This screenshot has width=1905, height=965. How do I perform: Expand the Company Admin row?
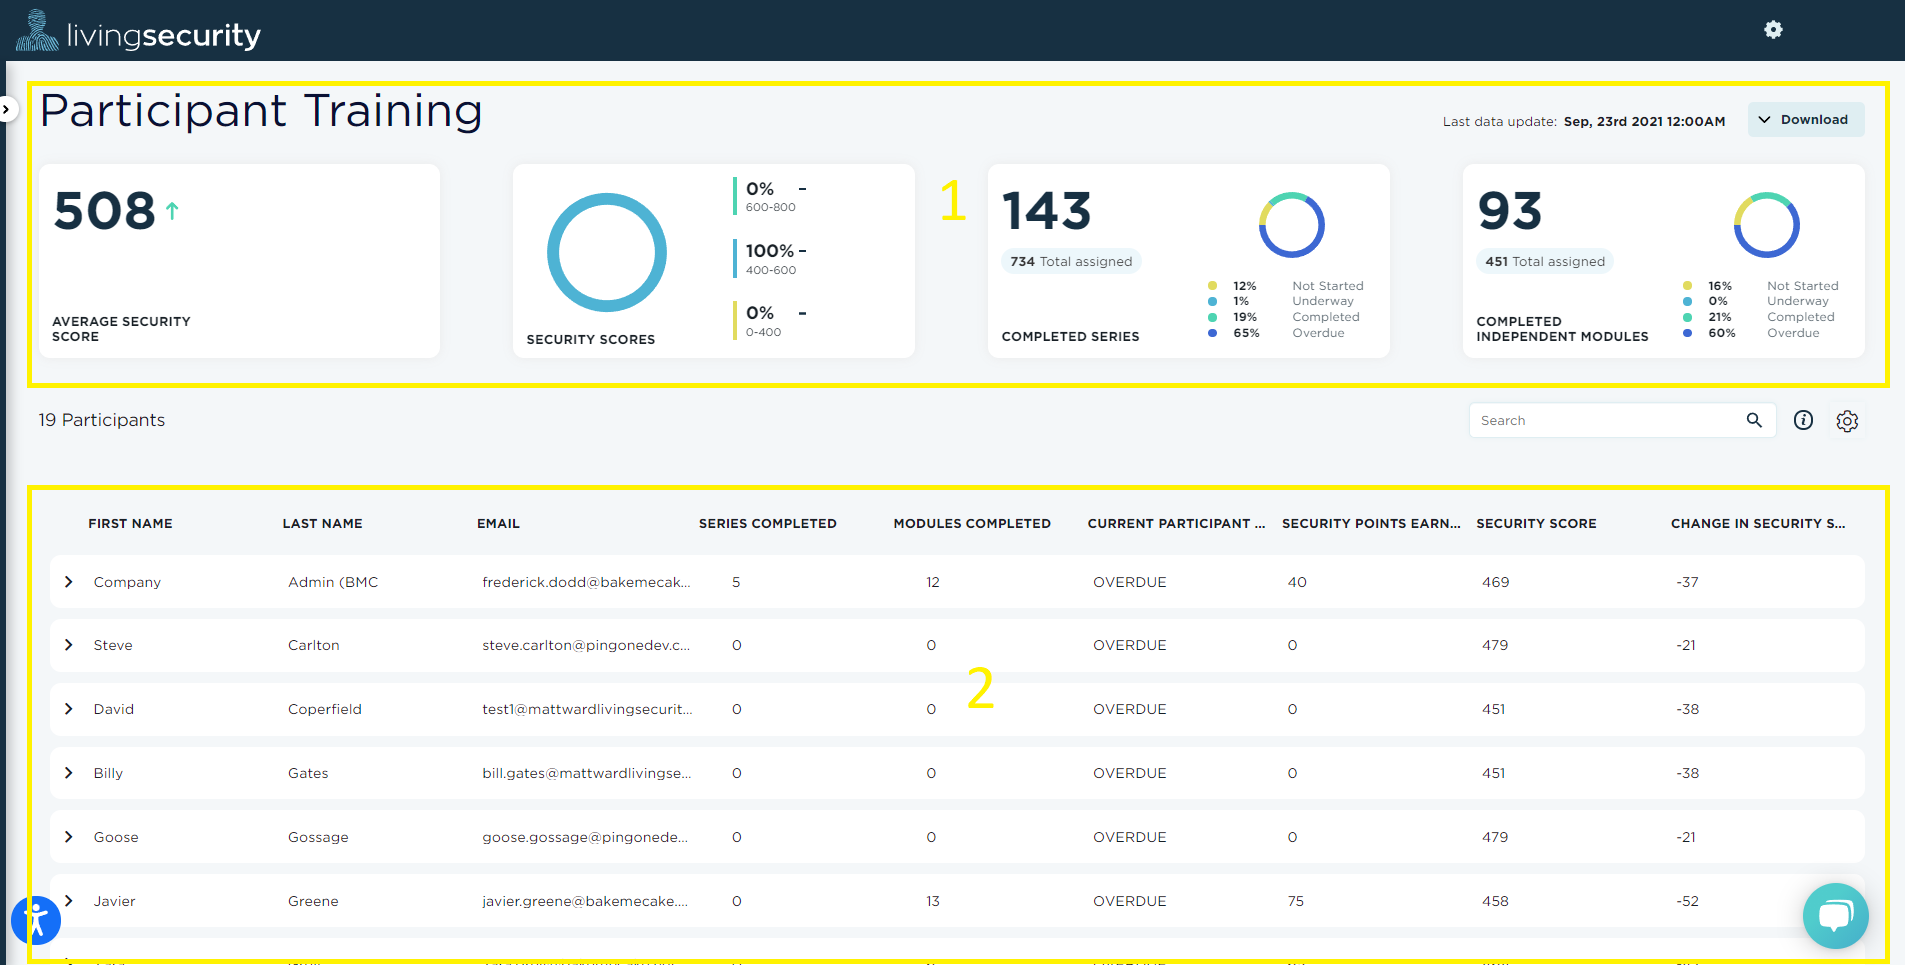pos(68,582)
